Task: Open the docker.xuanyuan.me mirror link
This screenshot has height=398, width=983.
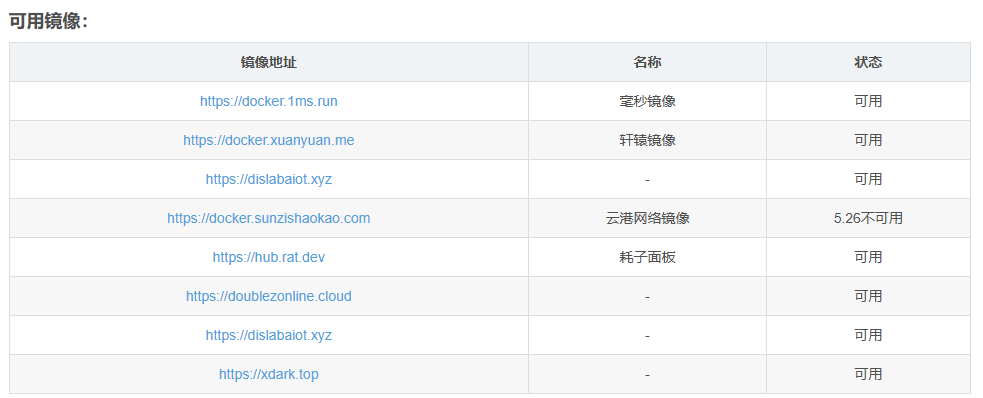Action: [x=268, y=140]
